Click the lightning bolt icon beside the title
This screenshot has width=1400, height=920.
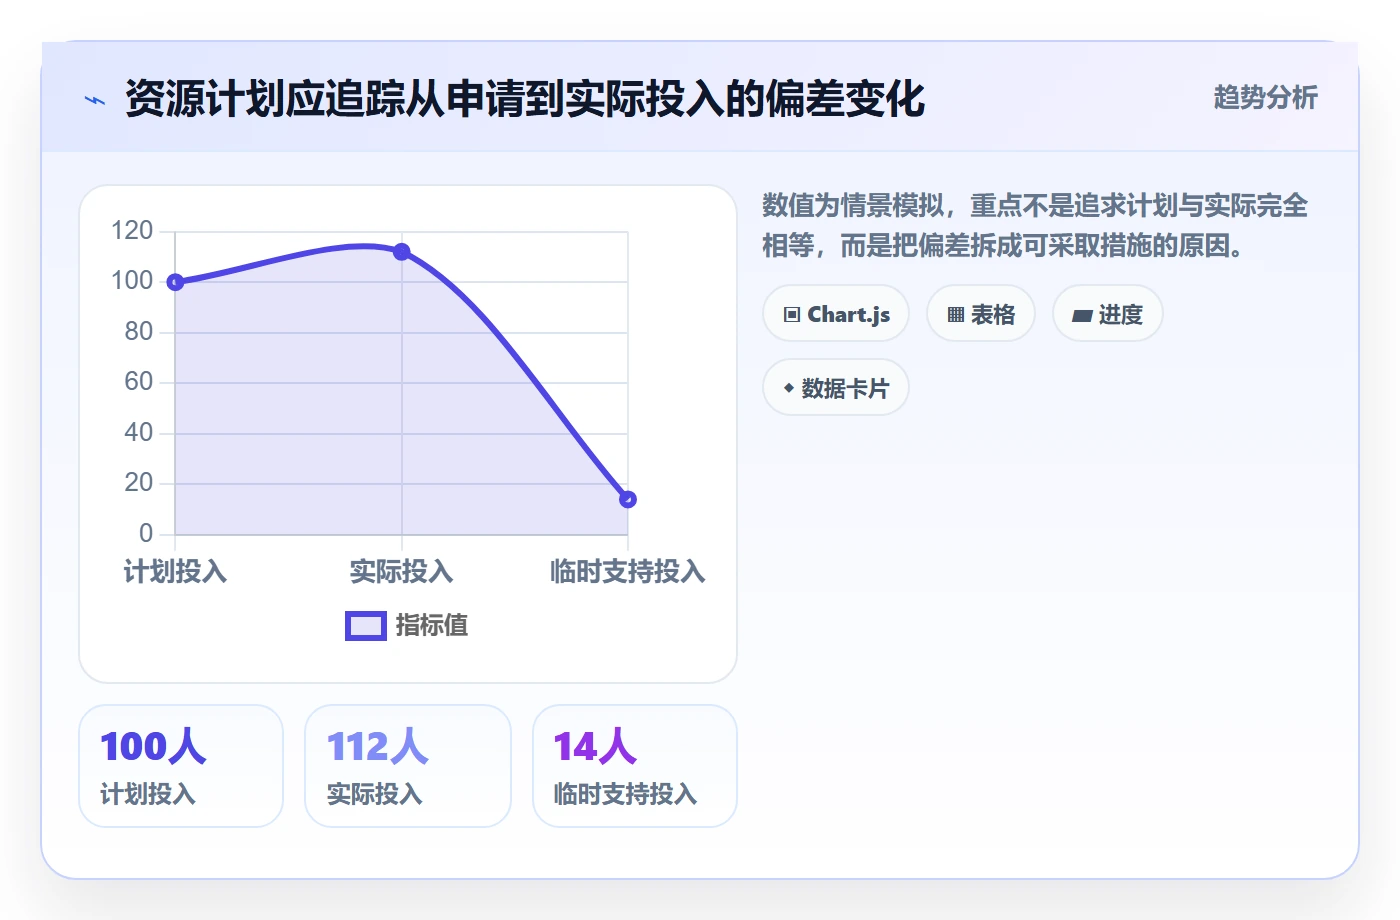[95, 100]
